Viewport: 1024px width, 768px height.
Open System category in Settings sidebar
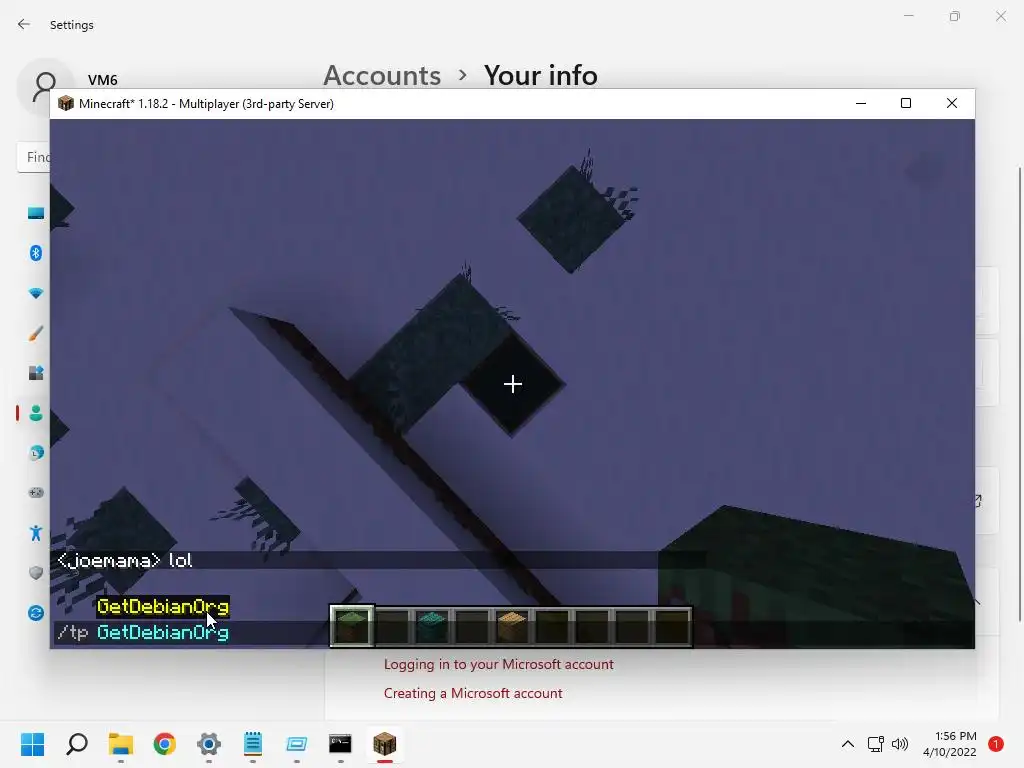(x=35, y=213)
